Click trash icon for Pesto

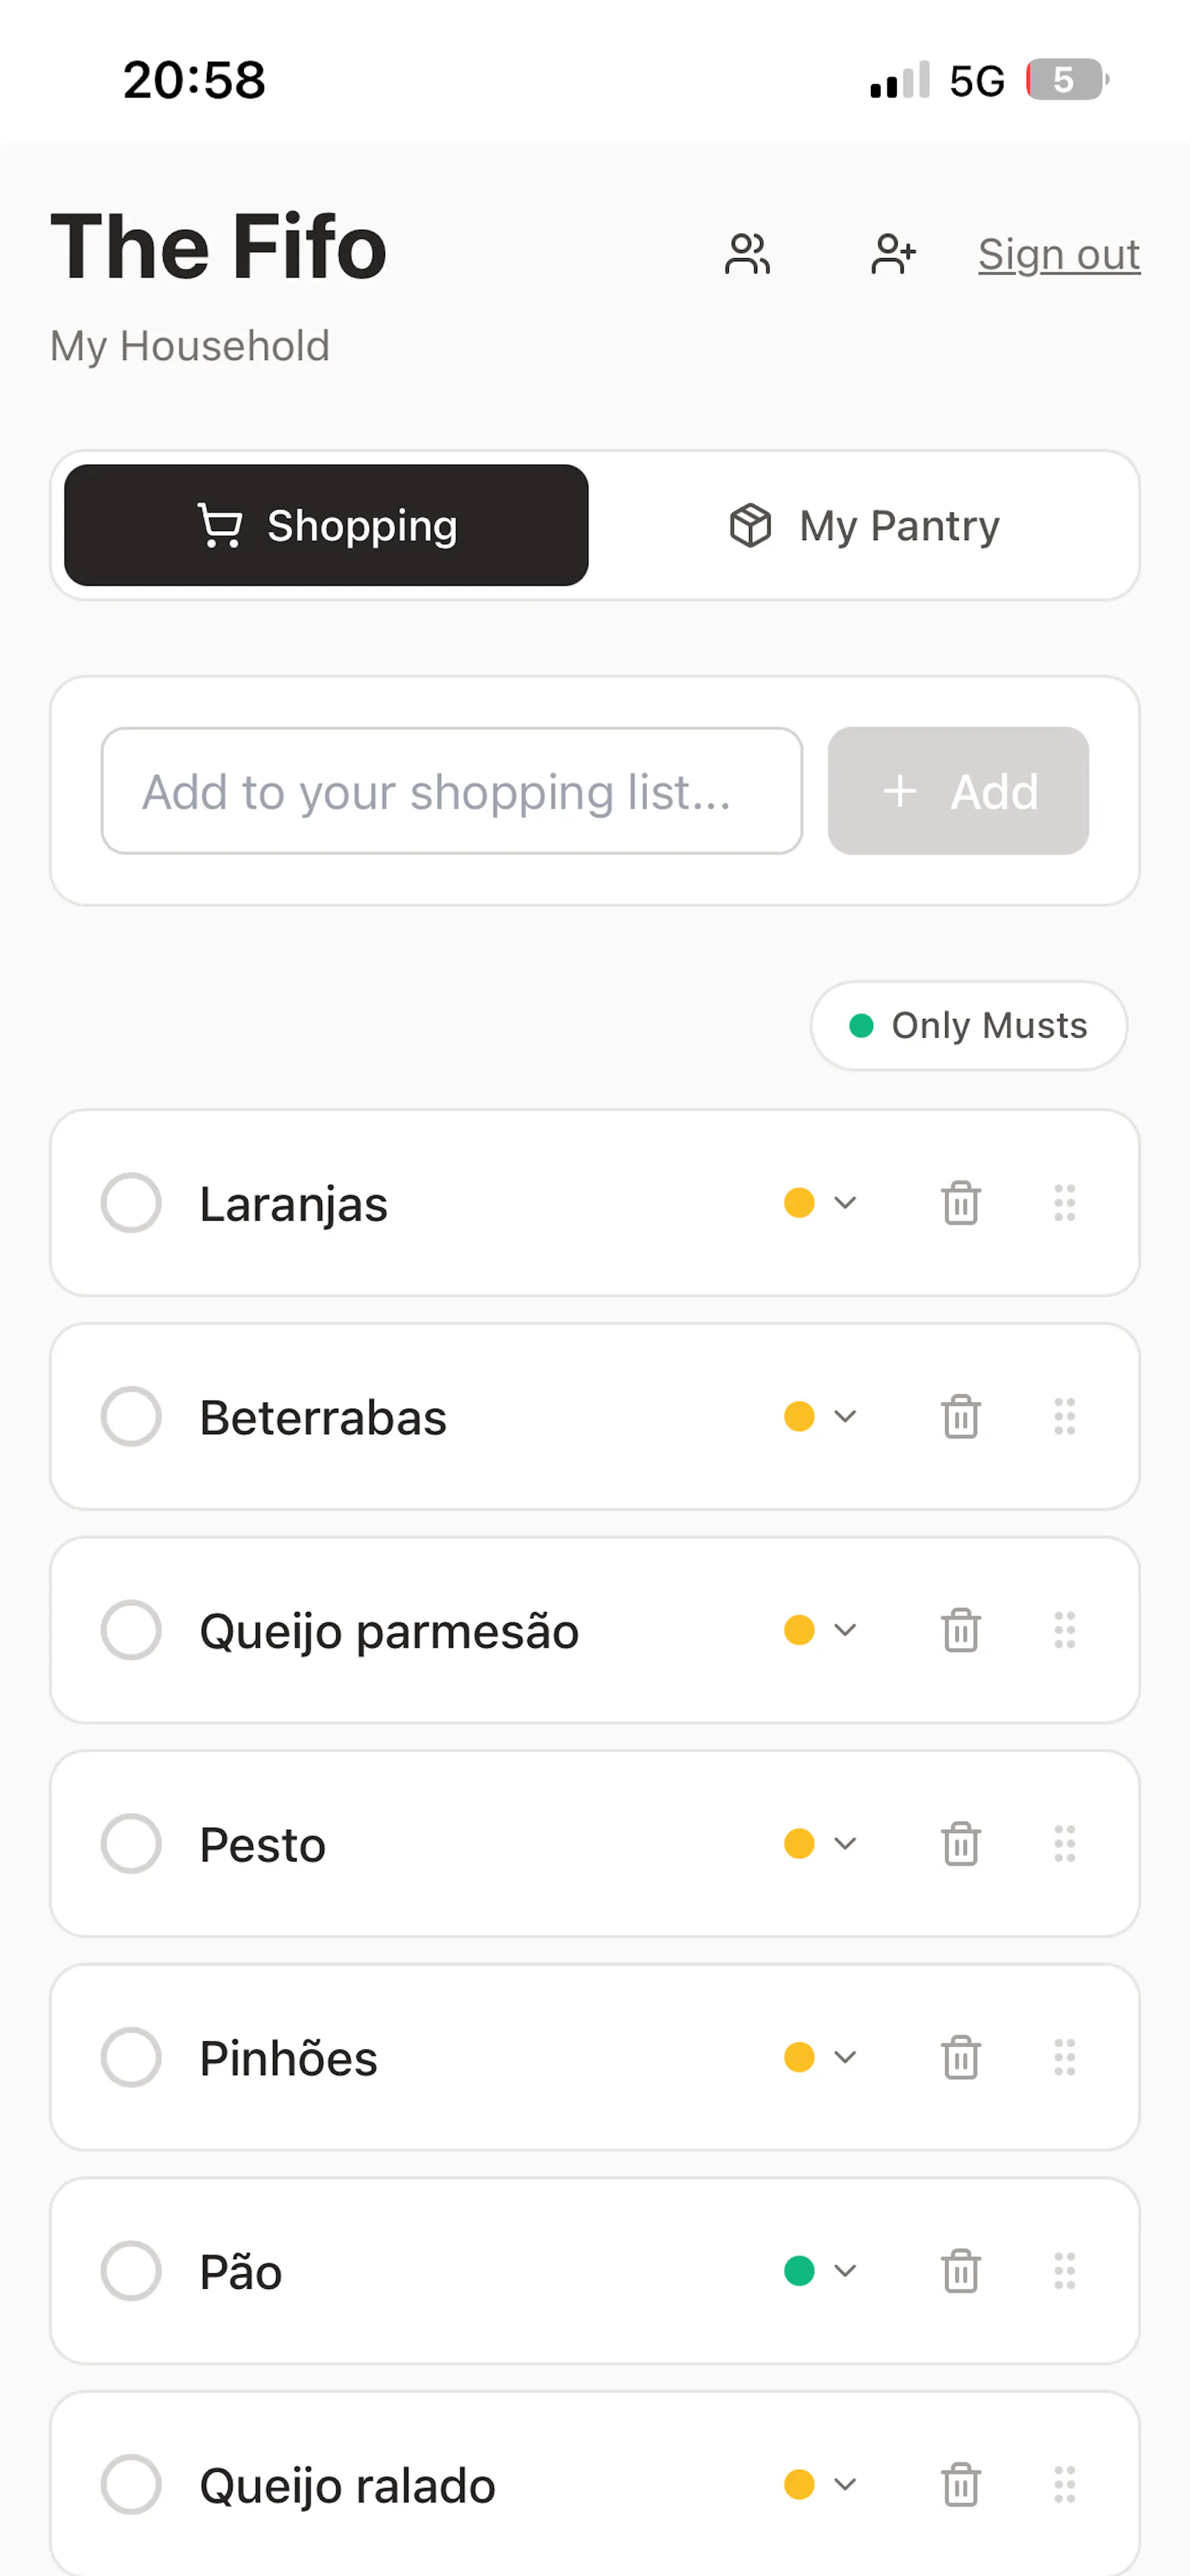point(960,1844)
